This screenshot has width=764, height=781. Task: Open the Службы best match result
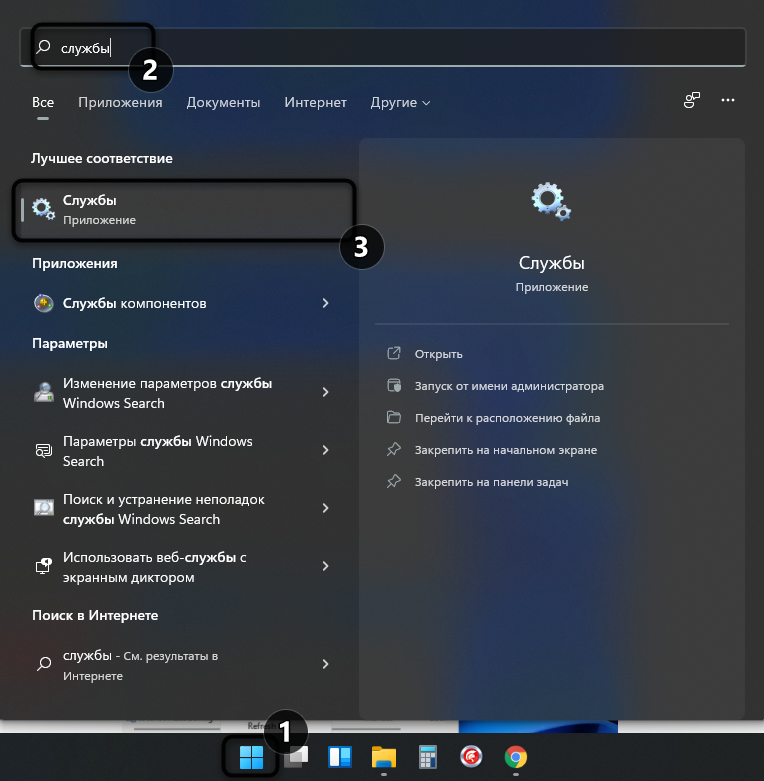click(184, 210)
